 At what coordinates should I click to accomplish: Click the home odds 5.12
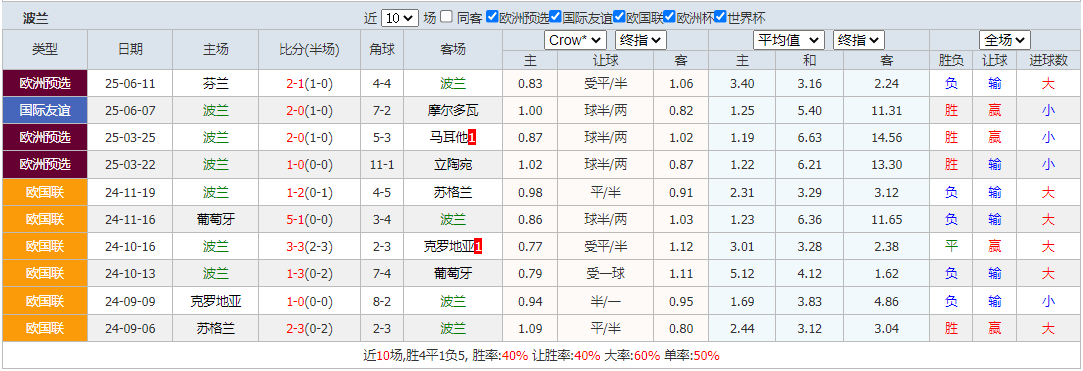click(742, 274)
